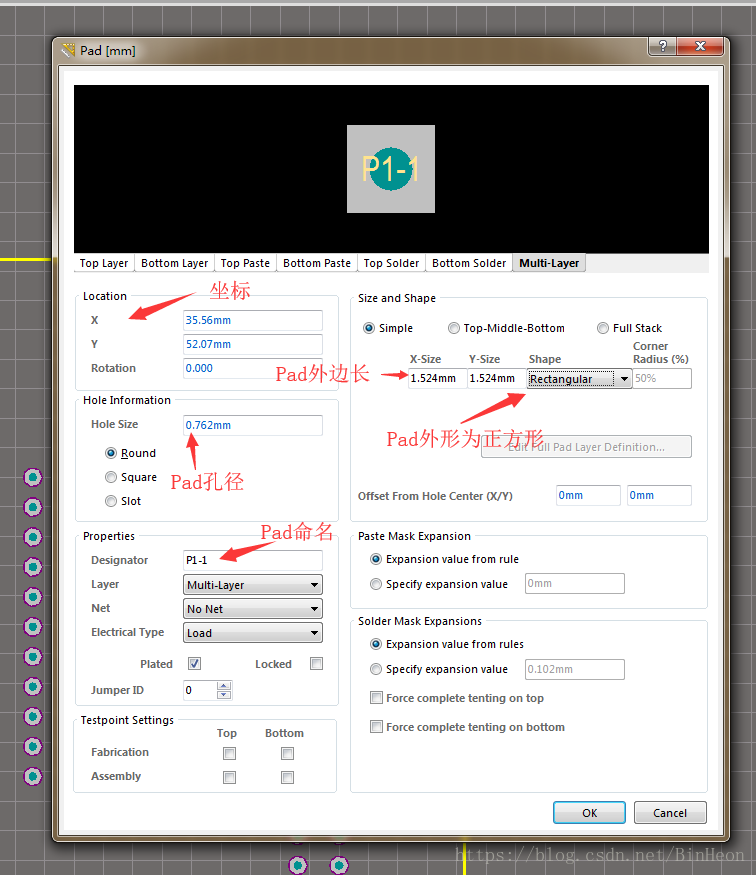
Task: Click the P1-1 pad preview graphic
Action: tap(391, 169)
